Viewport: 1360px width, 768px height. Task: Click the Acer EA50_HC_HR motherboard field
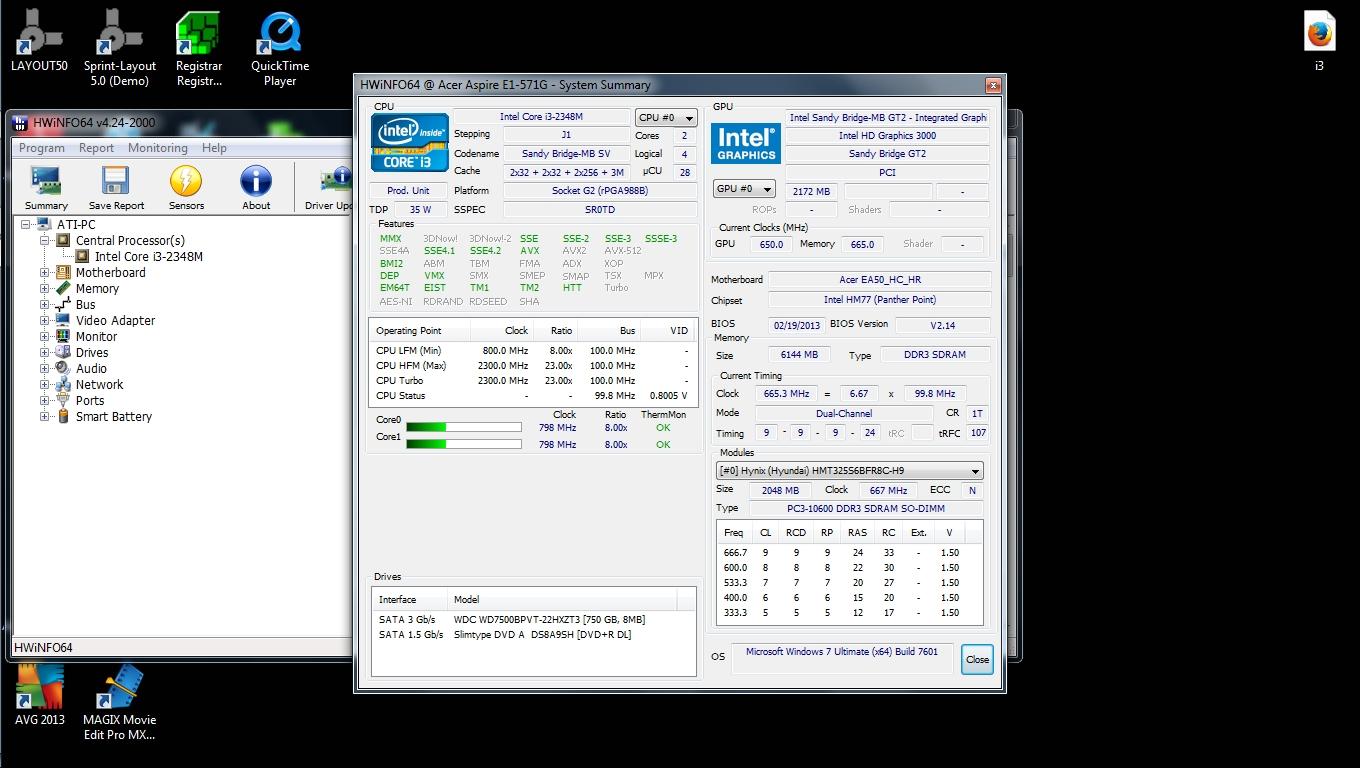880,280
